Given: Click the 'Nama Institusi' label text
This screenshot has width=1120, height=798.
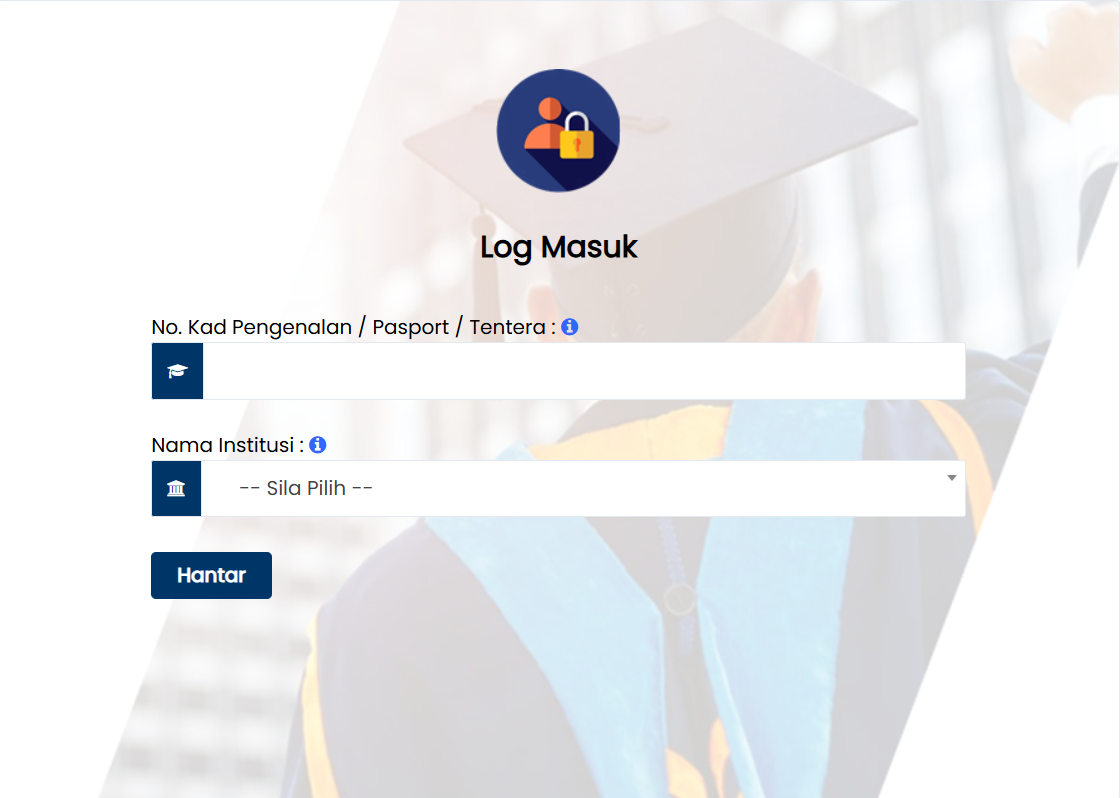Looking at the screenshot, I should pos(223,445).
